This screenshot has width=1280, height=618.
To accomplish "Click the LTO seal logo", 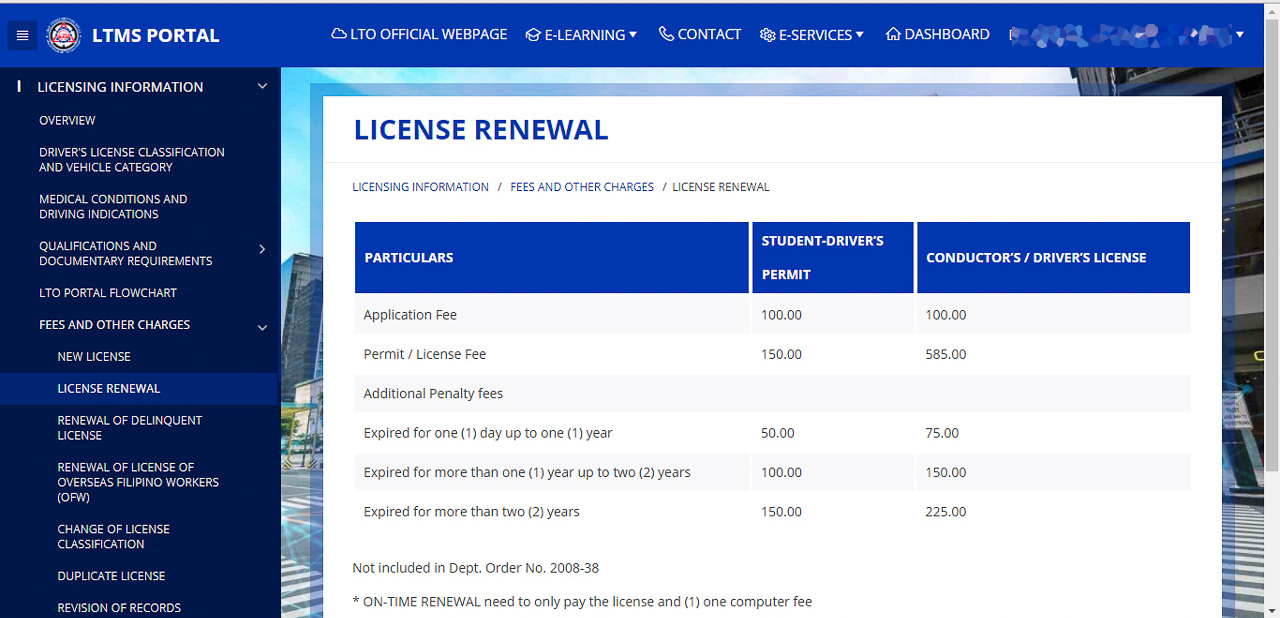I will [x=64, y=36].
